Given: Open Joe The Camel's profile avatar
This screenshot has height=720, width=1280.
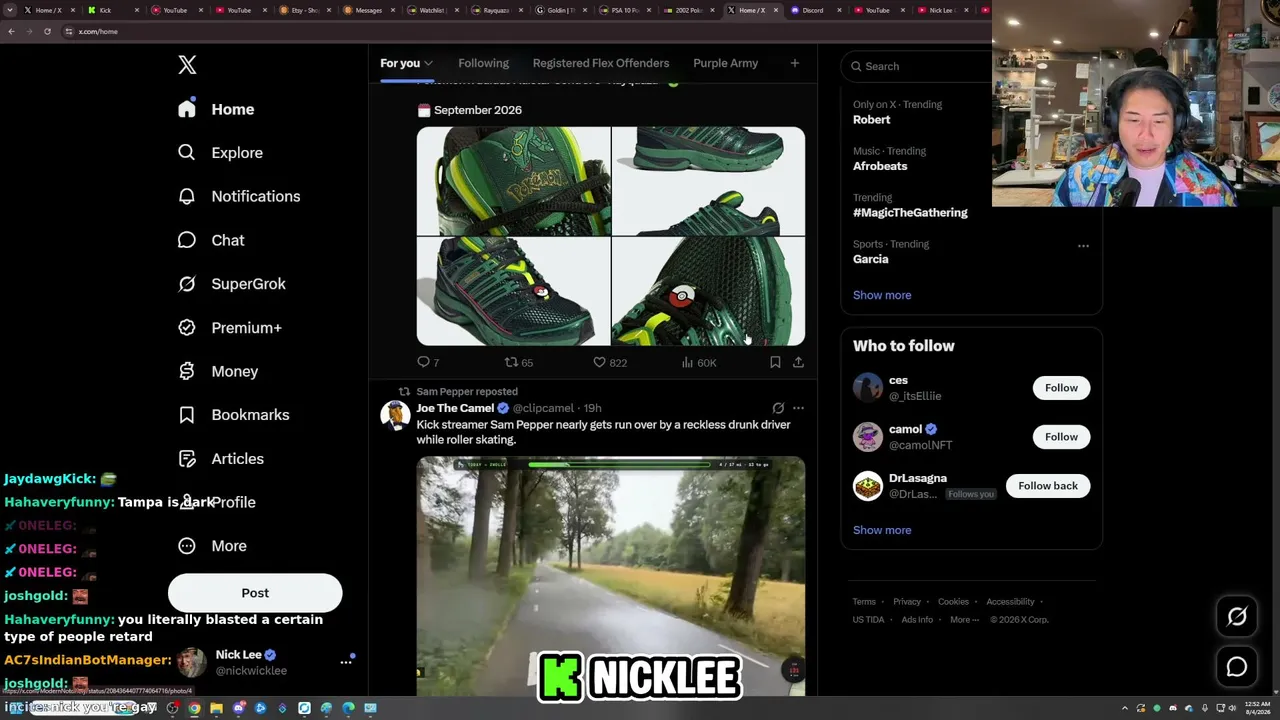Looking at the screenshot, I should [x=395, y=415].
